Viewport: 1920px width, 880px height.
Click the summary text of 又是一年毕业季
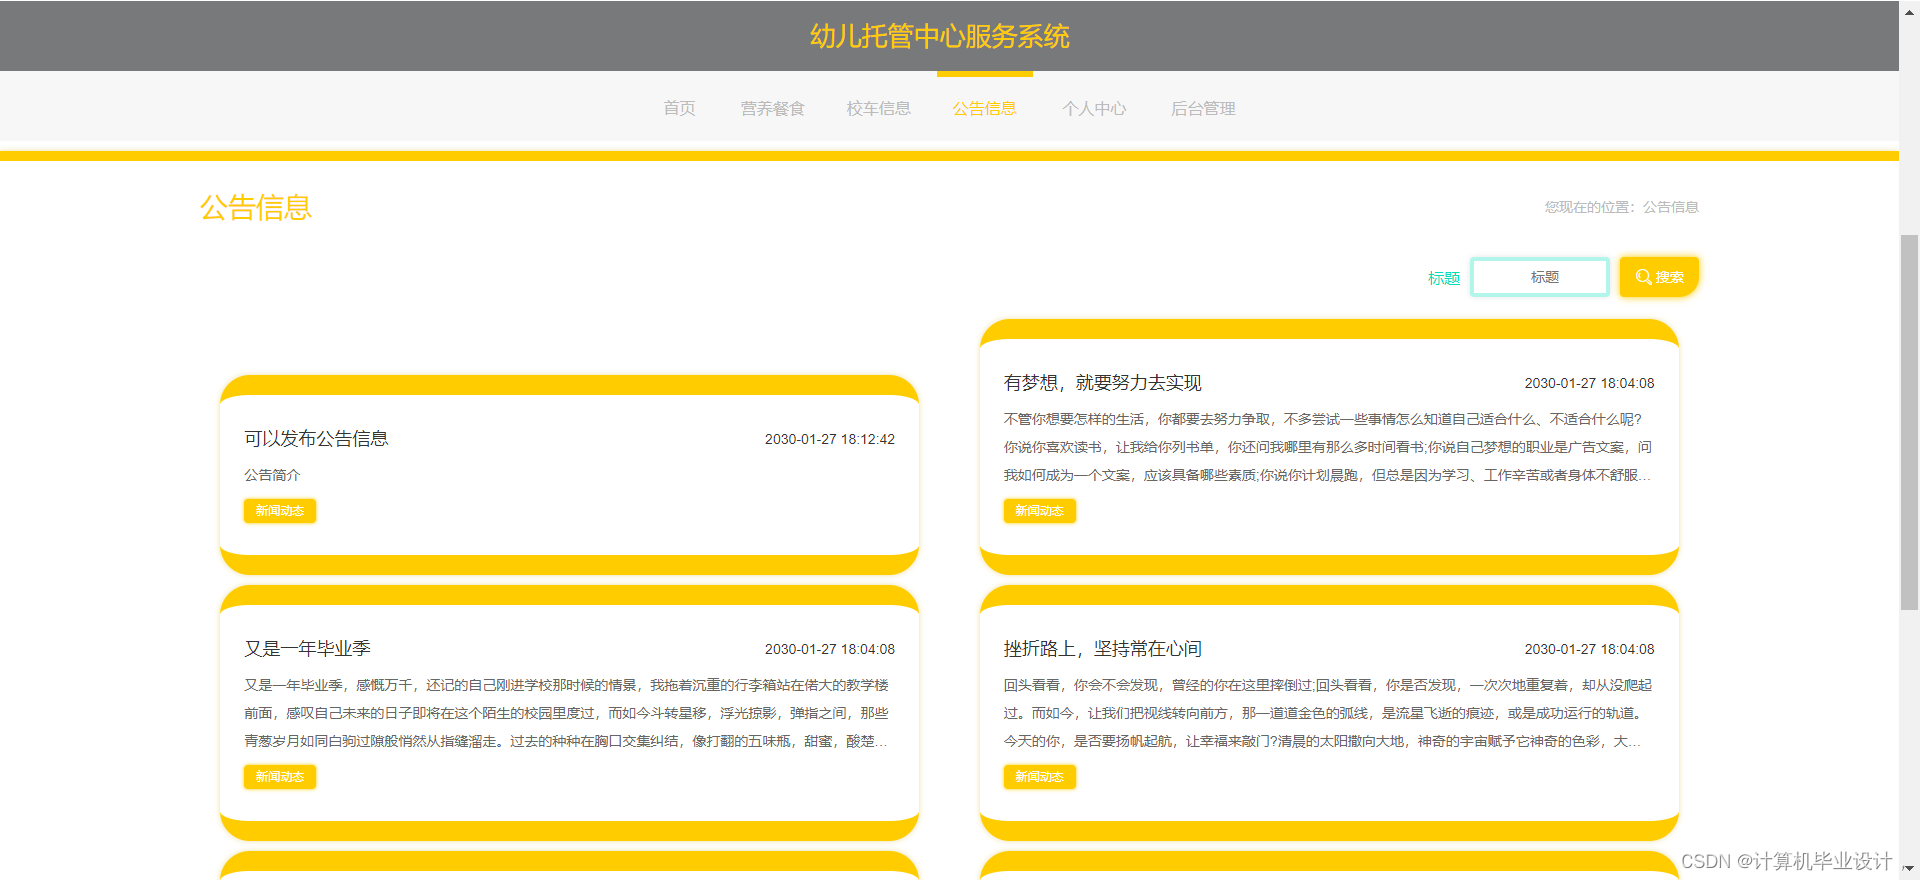point(566,713)
